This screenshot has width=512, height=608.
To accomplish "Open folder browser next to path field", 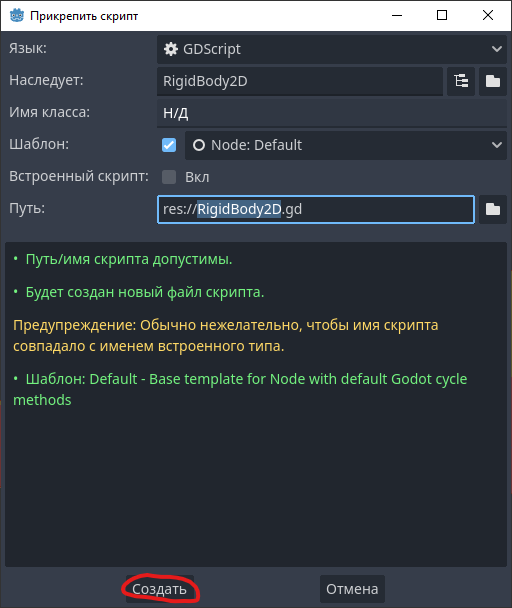I will 493,209.
